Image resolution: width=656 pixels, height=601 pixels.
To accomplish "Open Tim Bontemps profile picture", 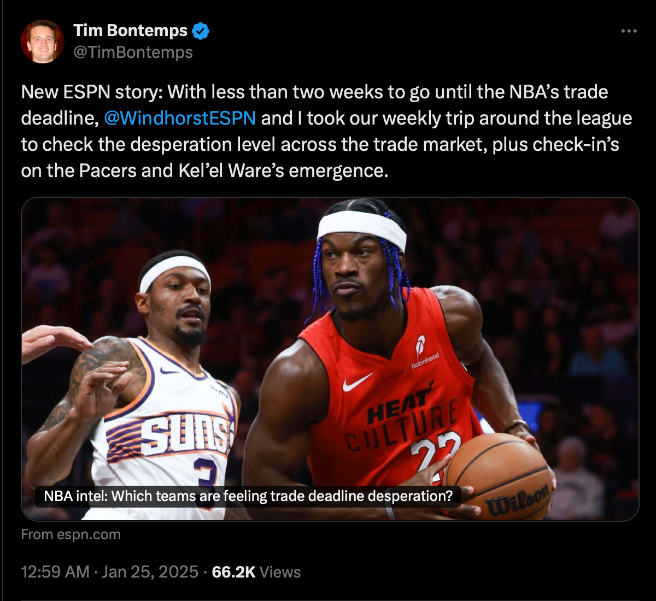I will pos(42,41).
